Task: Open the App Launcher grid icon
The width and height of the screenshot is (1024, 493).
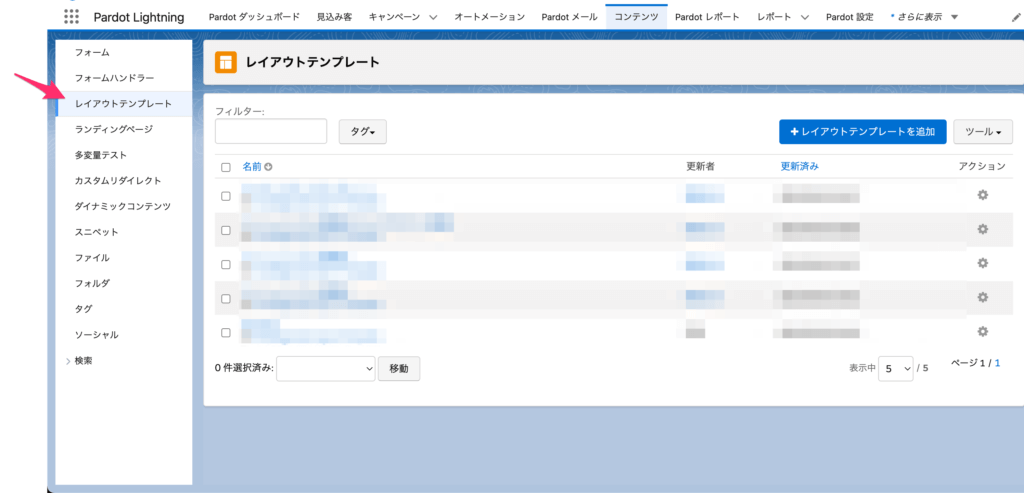Action: 71,17
